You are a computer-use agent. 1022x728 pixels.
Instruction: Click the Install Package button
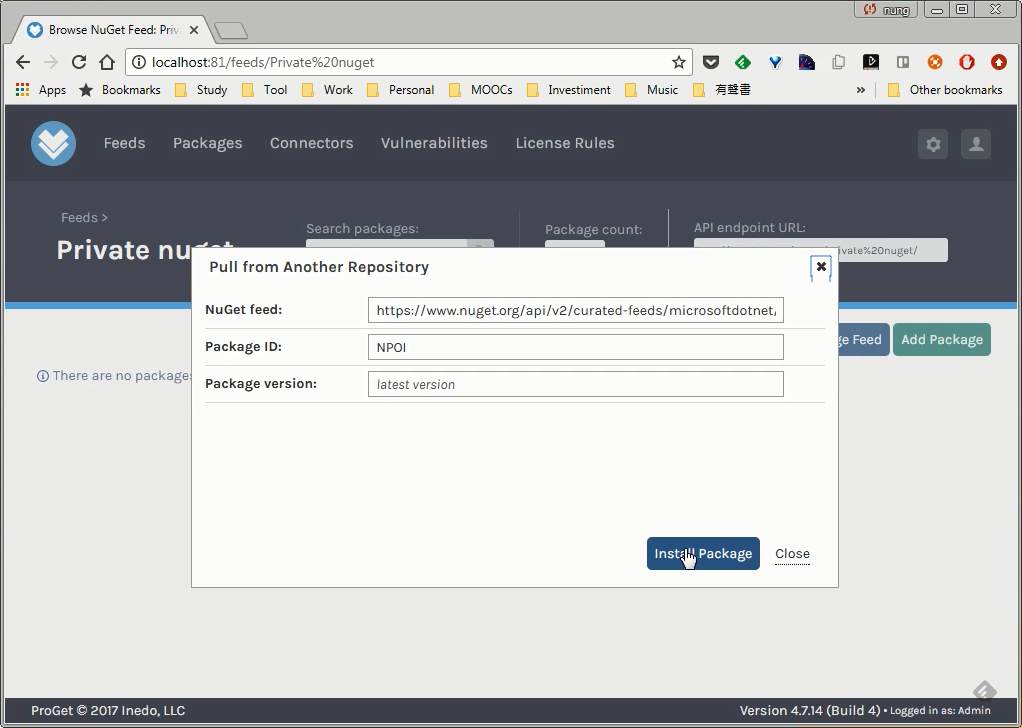(703, 553)
